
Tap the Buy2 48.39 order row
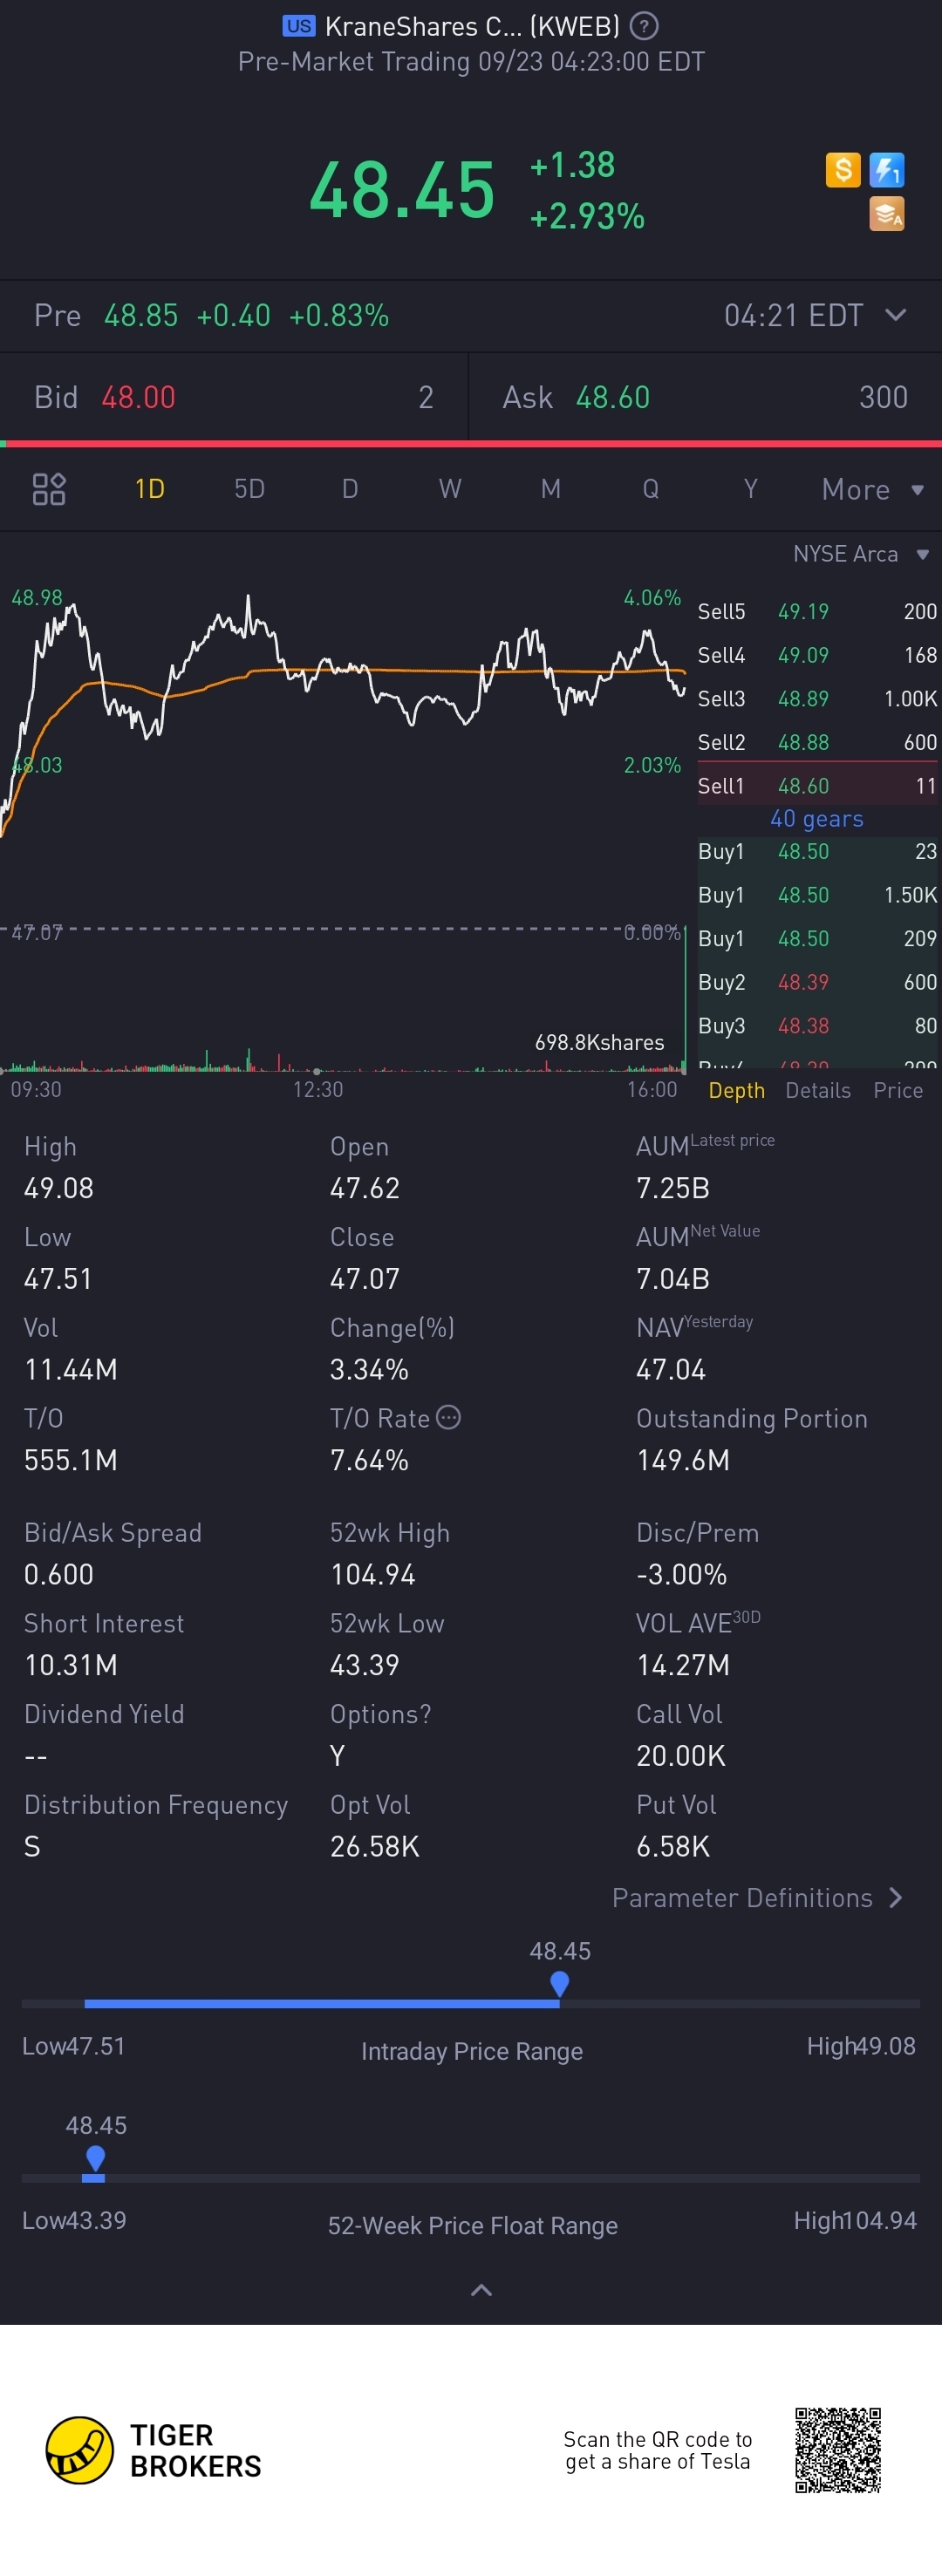(817, 982)
